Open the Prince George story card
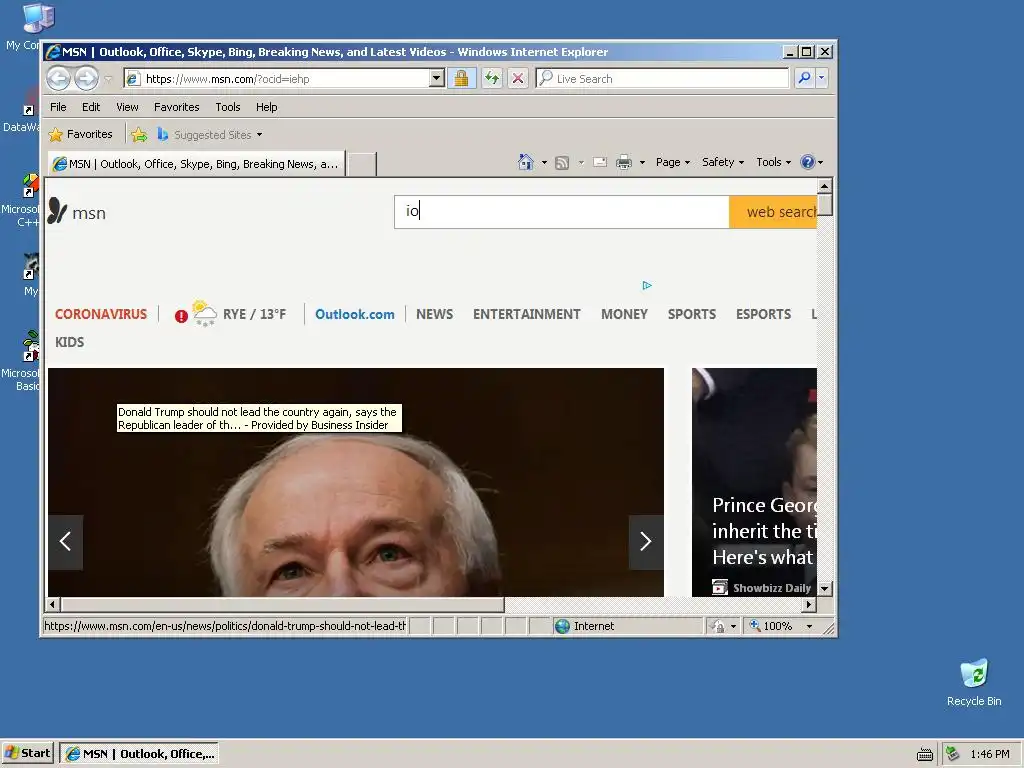1024x768 pixels. (x=754, y=482)
